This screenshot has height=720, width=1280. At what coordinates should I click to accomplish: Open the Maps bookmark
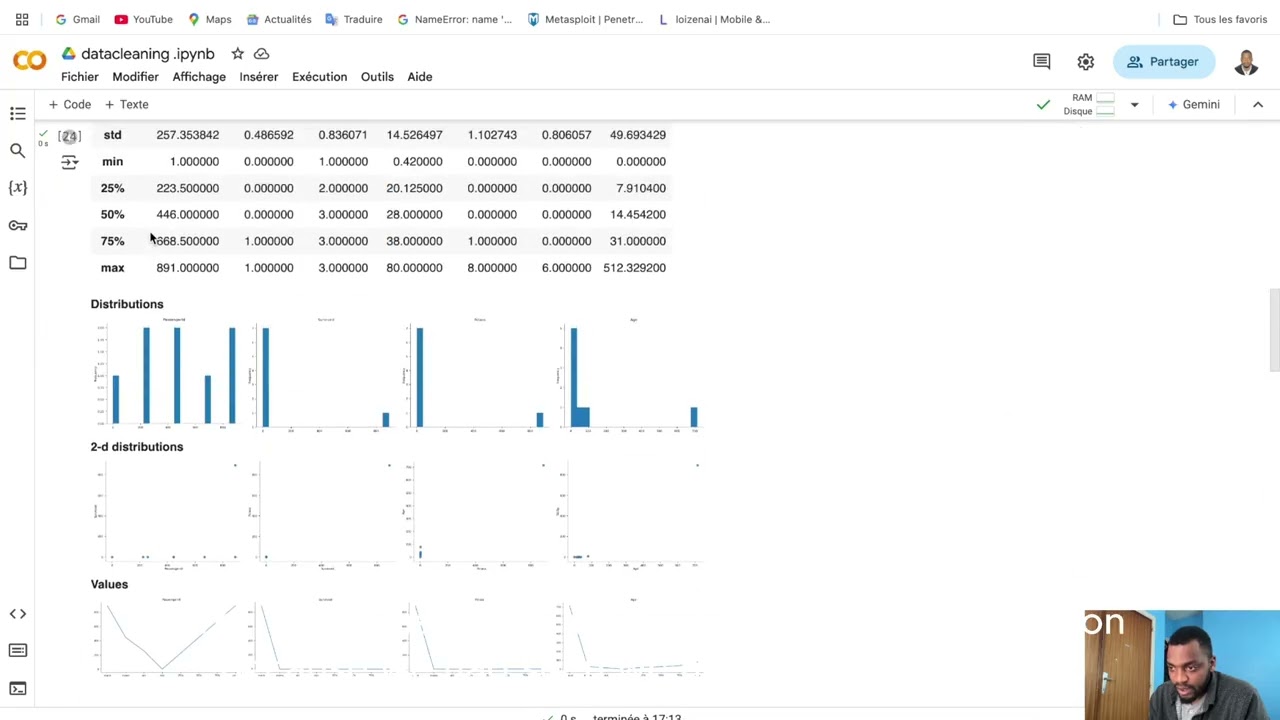tap(209, 19)
